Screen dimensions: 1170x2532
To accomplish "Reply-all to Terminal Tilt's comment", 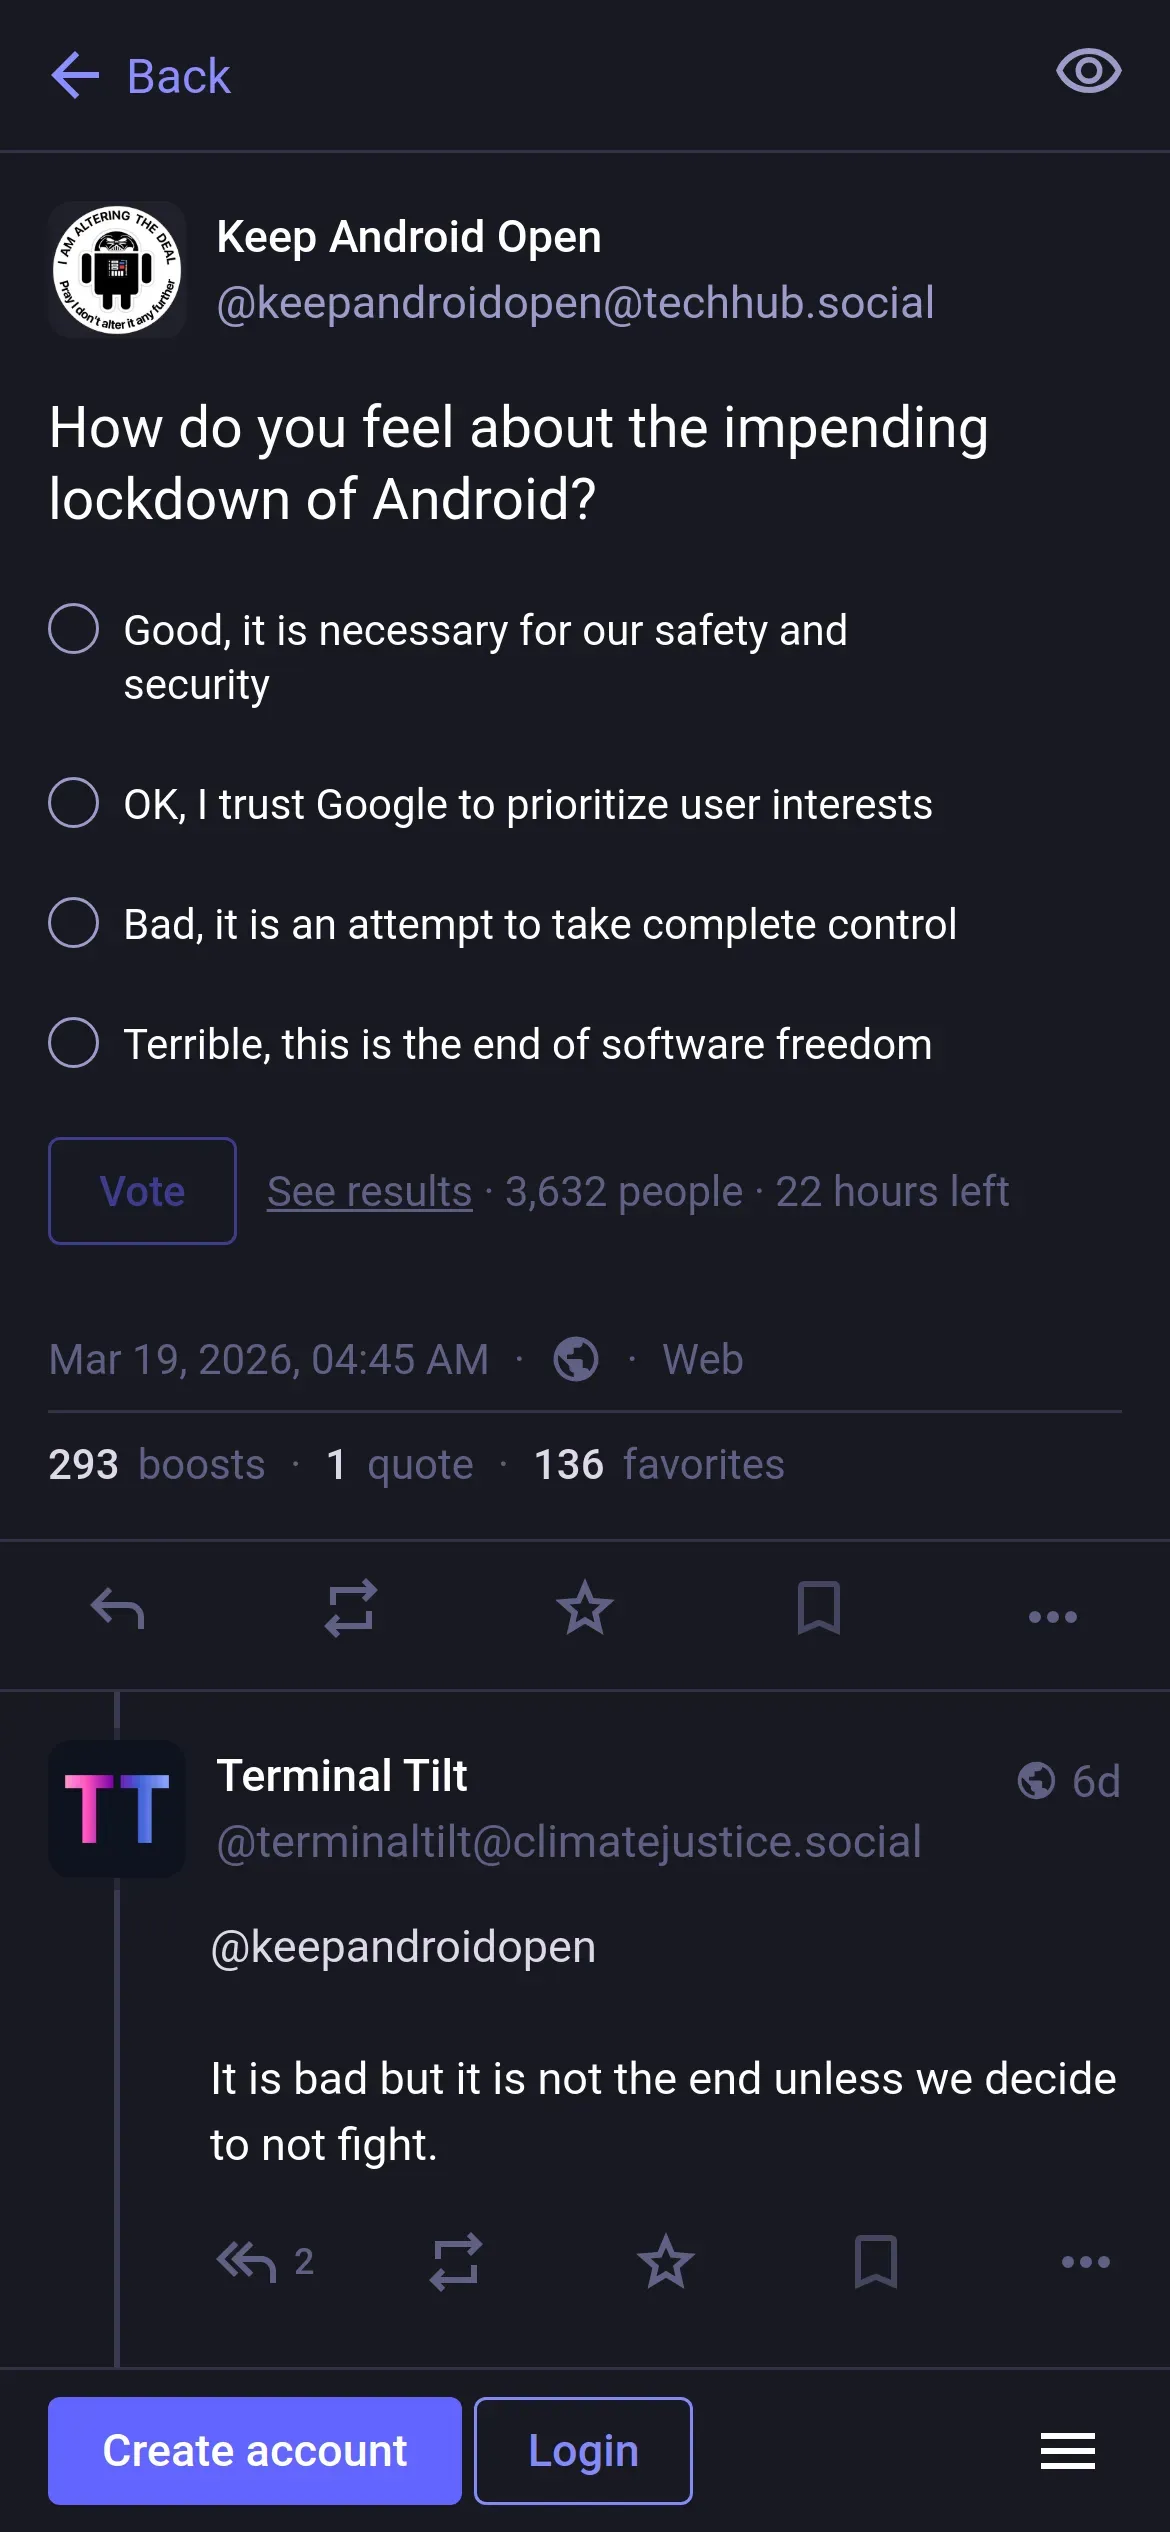I will coord(247,2262).
